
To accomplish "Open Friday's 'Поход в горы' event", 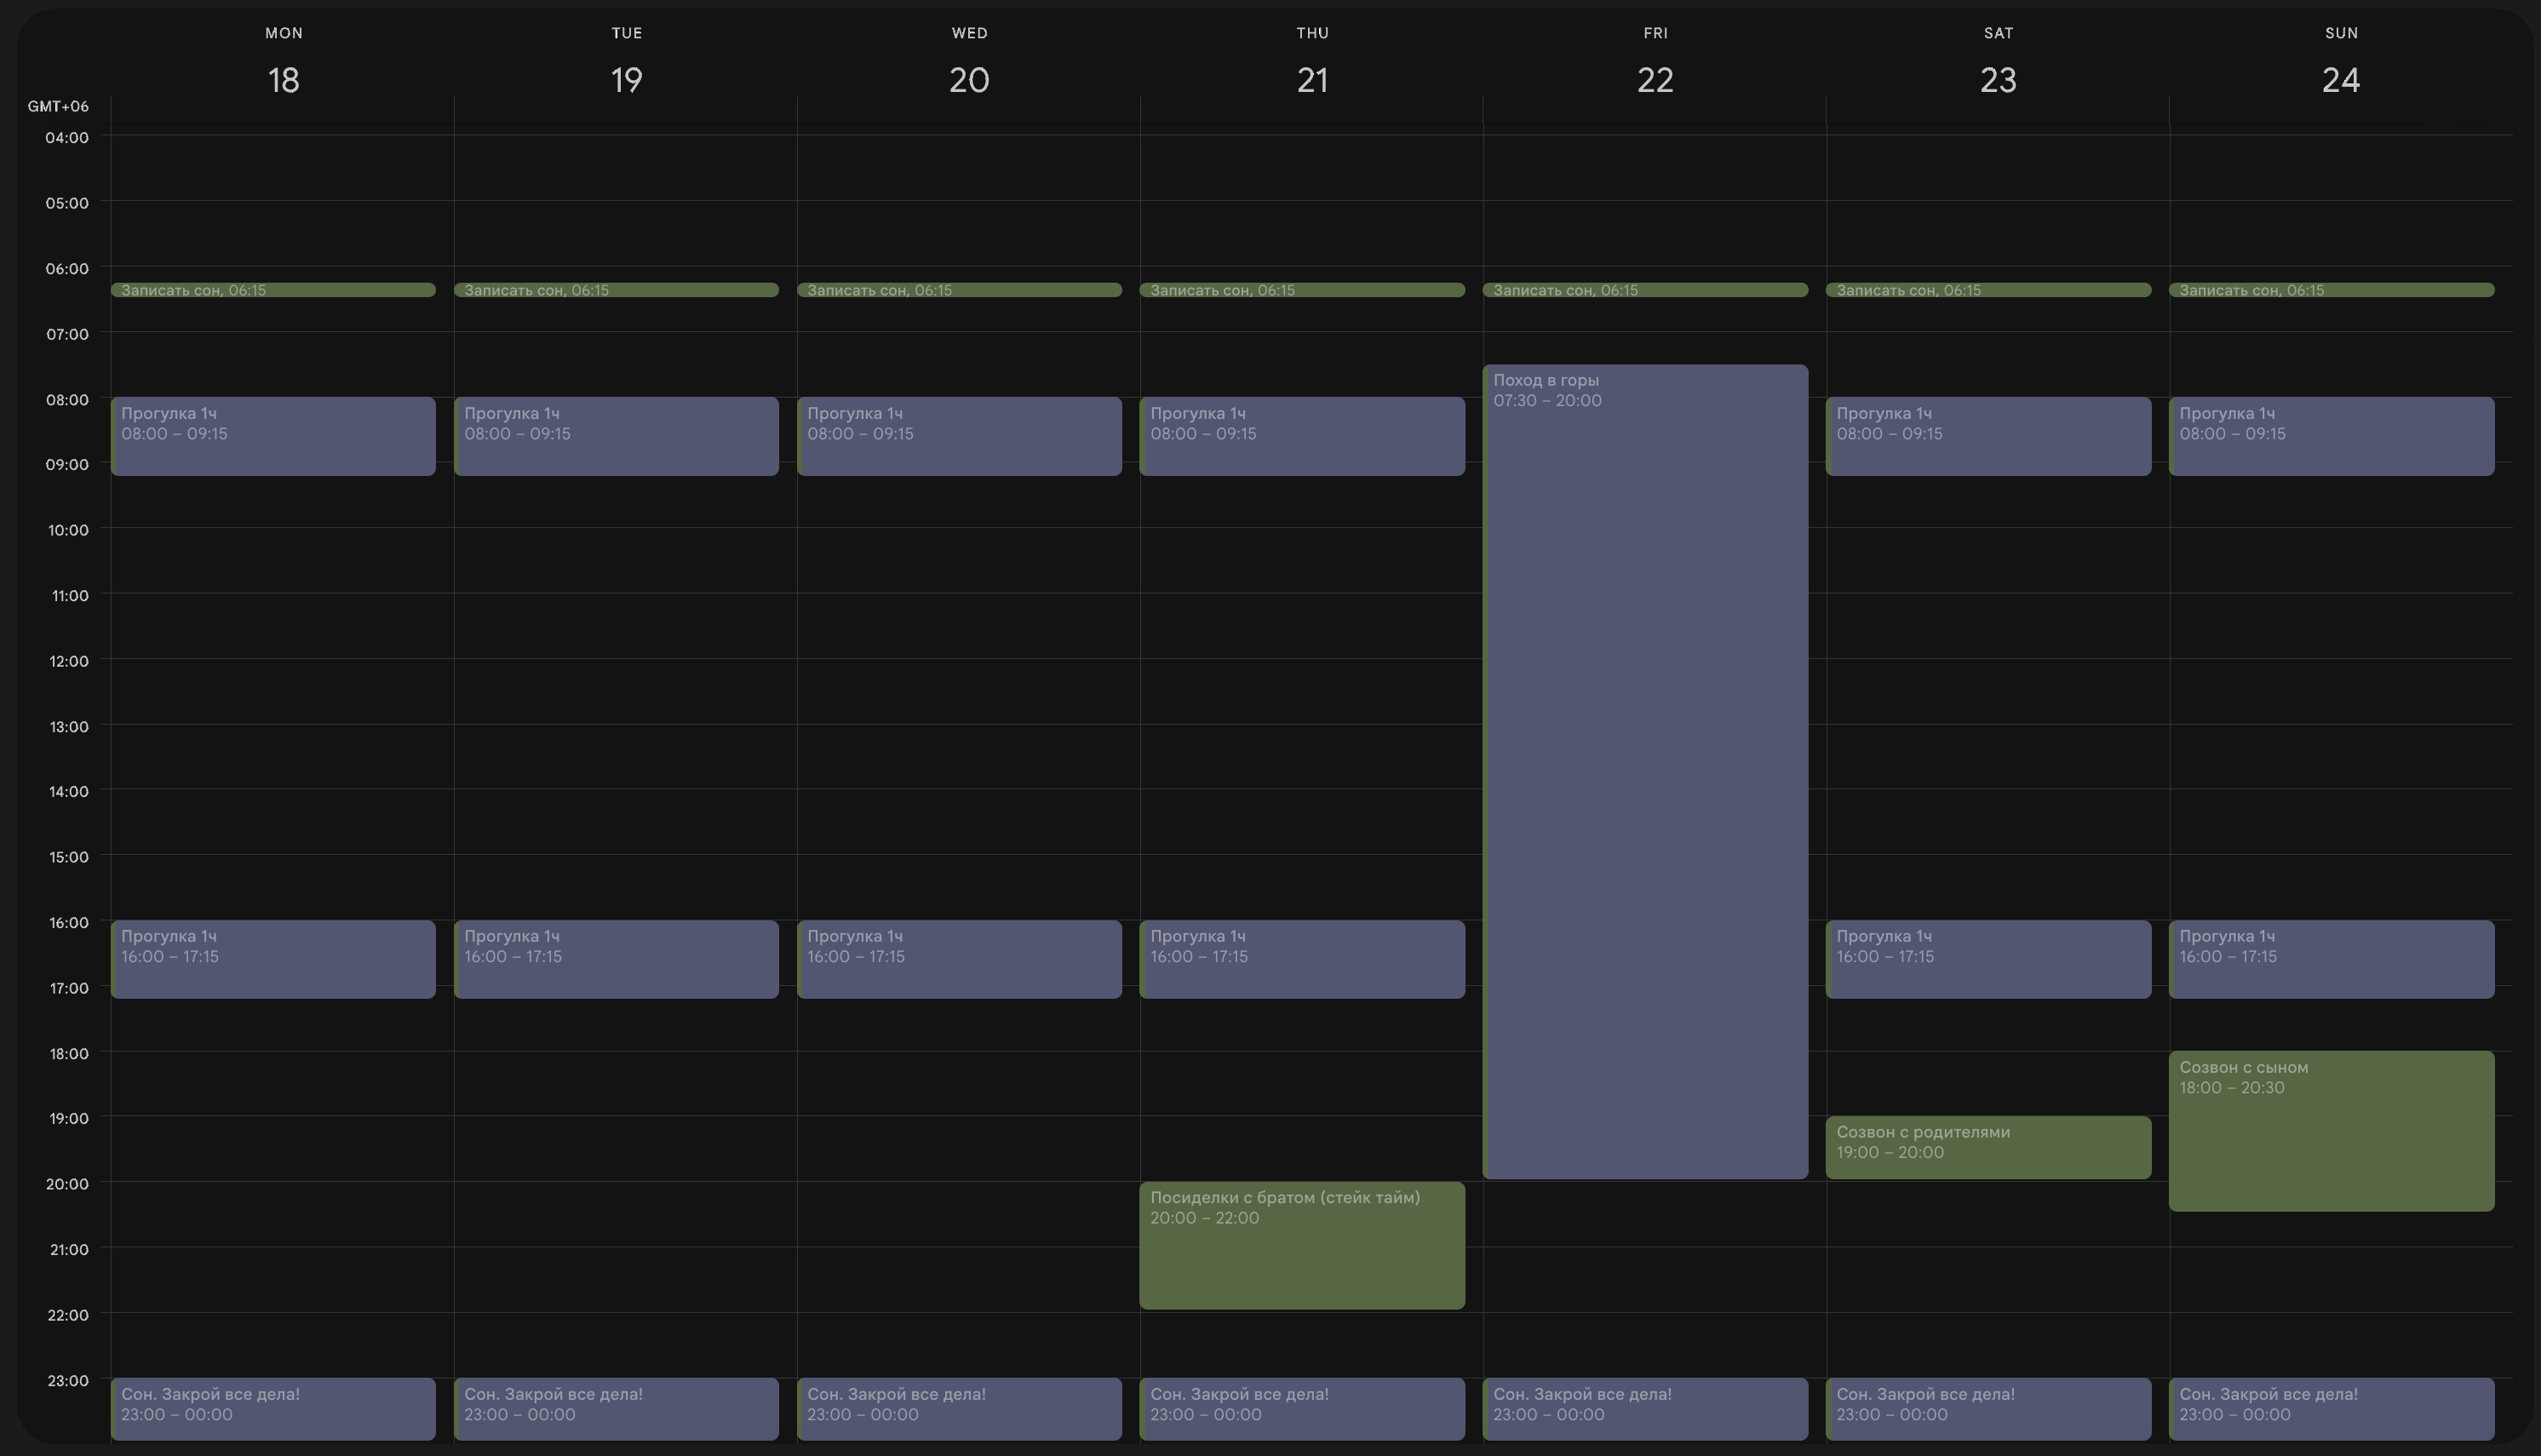I will (x=1645, y=770).
